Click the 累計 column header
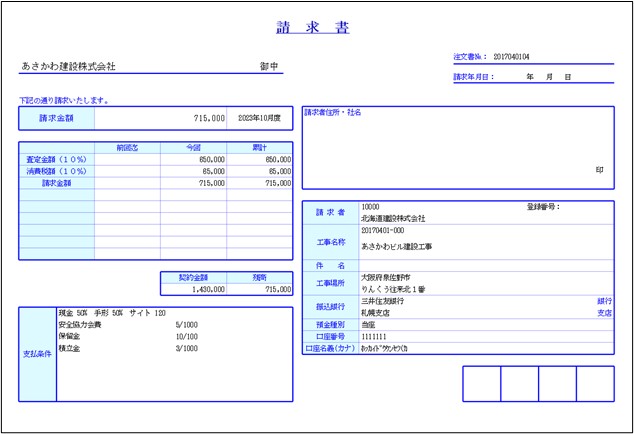Viewport: 634px width, 434px height. pyautogui.click(x=259, y=148)
